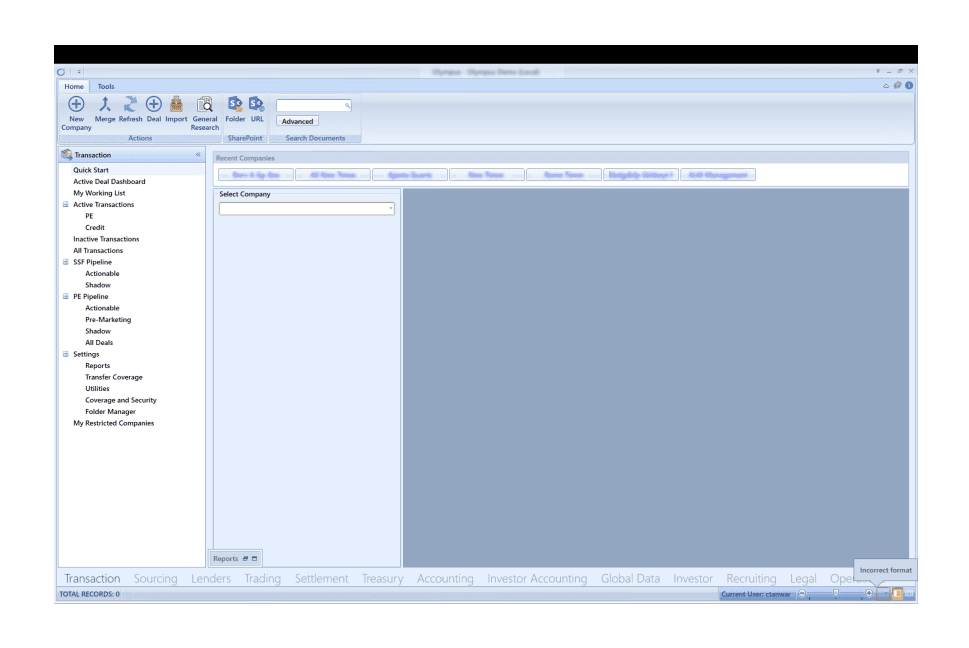Switch to the Tools ribbon tab
This screenshot has height=648, width=969.
coord(106,86)
